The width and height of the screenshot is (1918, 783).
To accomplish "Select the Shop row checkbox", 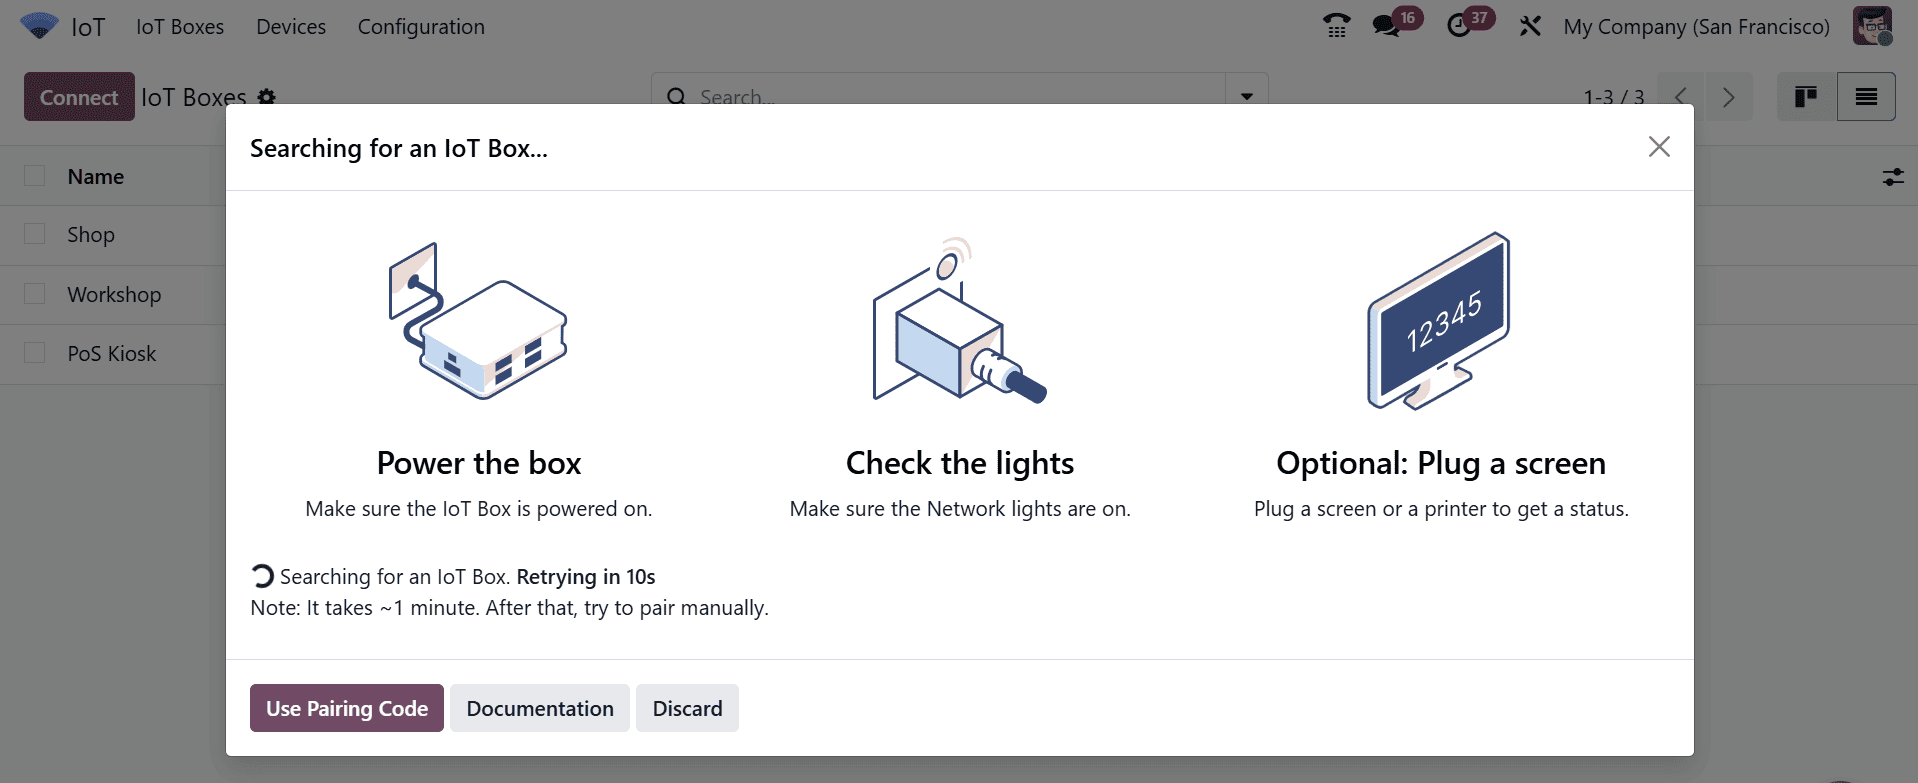I will click(36, 234).
